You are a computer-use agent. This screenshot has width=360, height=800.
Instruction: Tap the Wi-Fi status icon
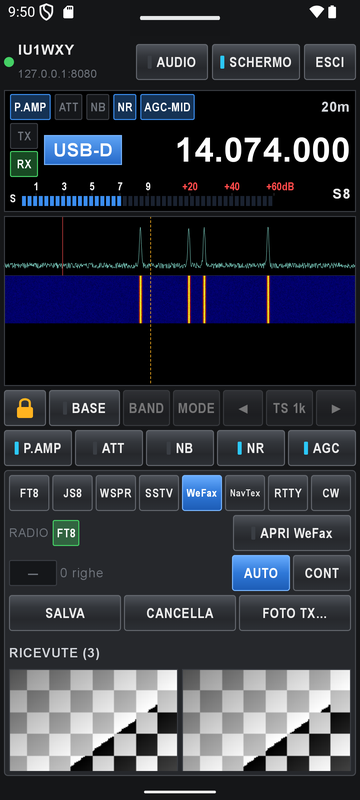[x=316, y=12]
